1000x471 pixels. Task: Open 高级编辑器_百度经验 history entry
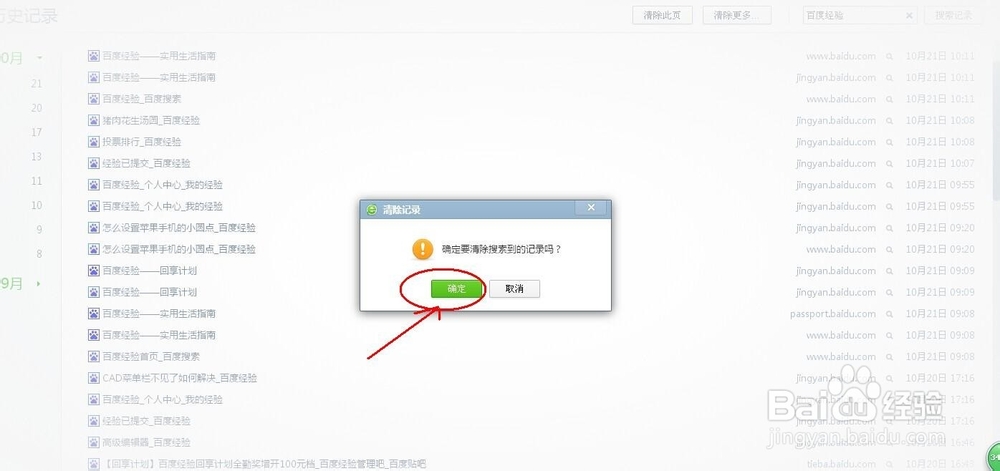(147, 442)
